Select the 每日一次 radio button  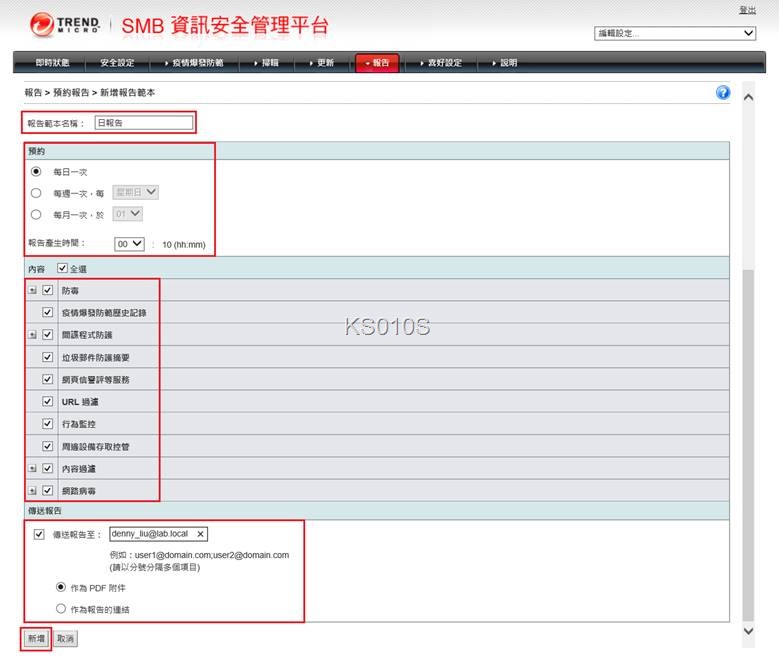36,171
